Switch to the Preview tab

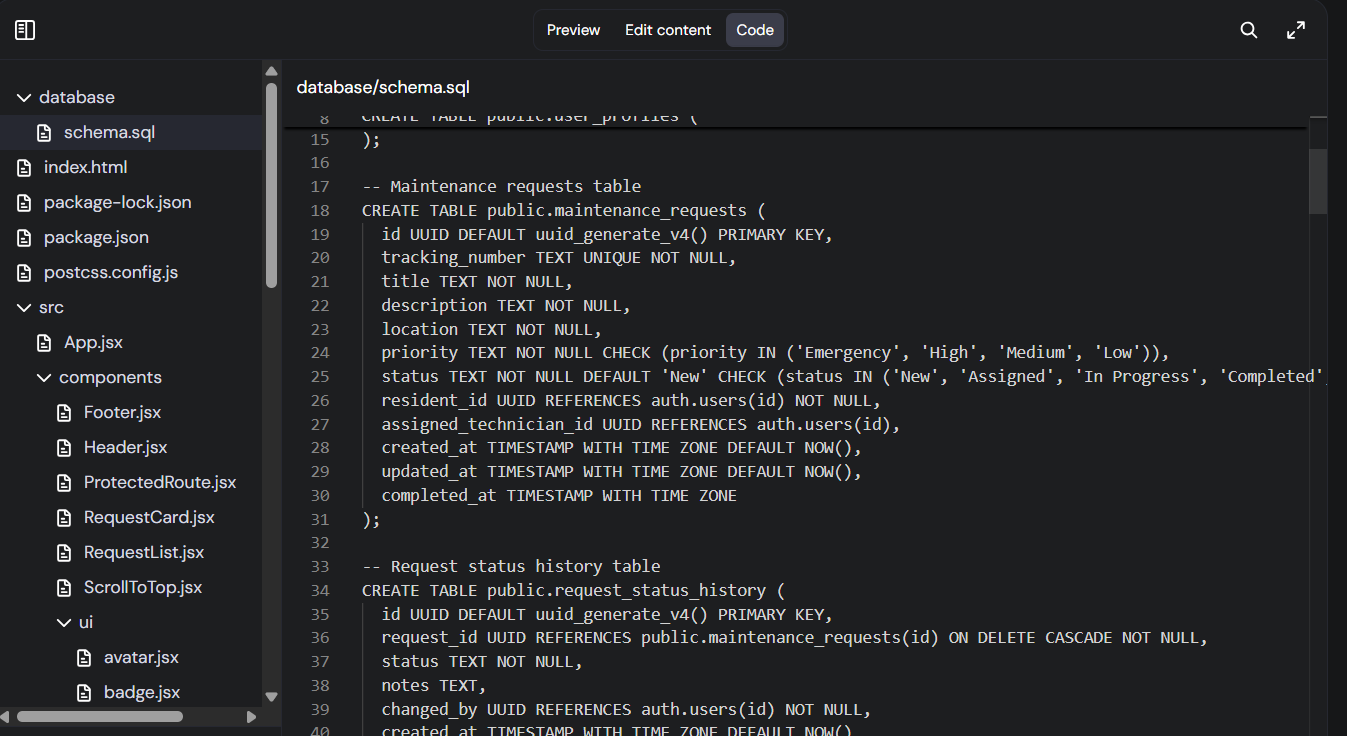click(x=573, y=30)
